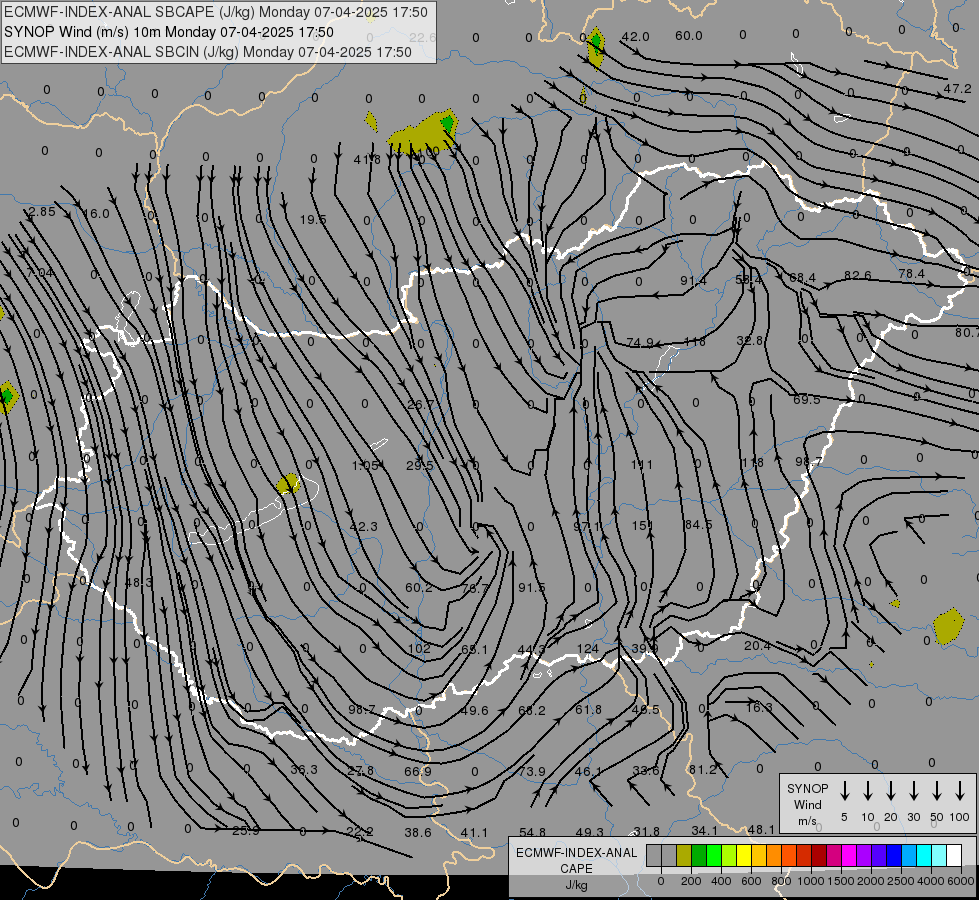This screenshot has height=900, width=979.
Task: Click the 102 value on the map
Action: pyautogui.click(x=419, y=648)
